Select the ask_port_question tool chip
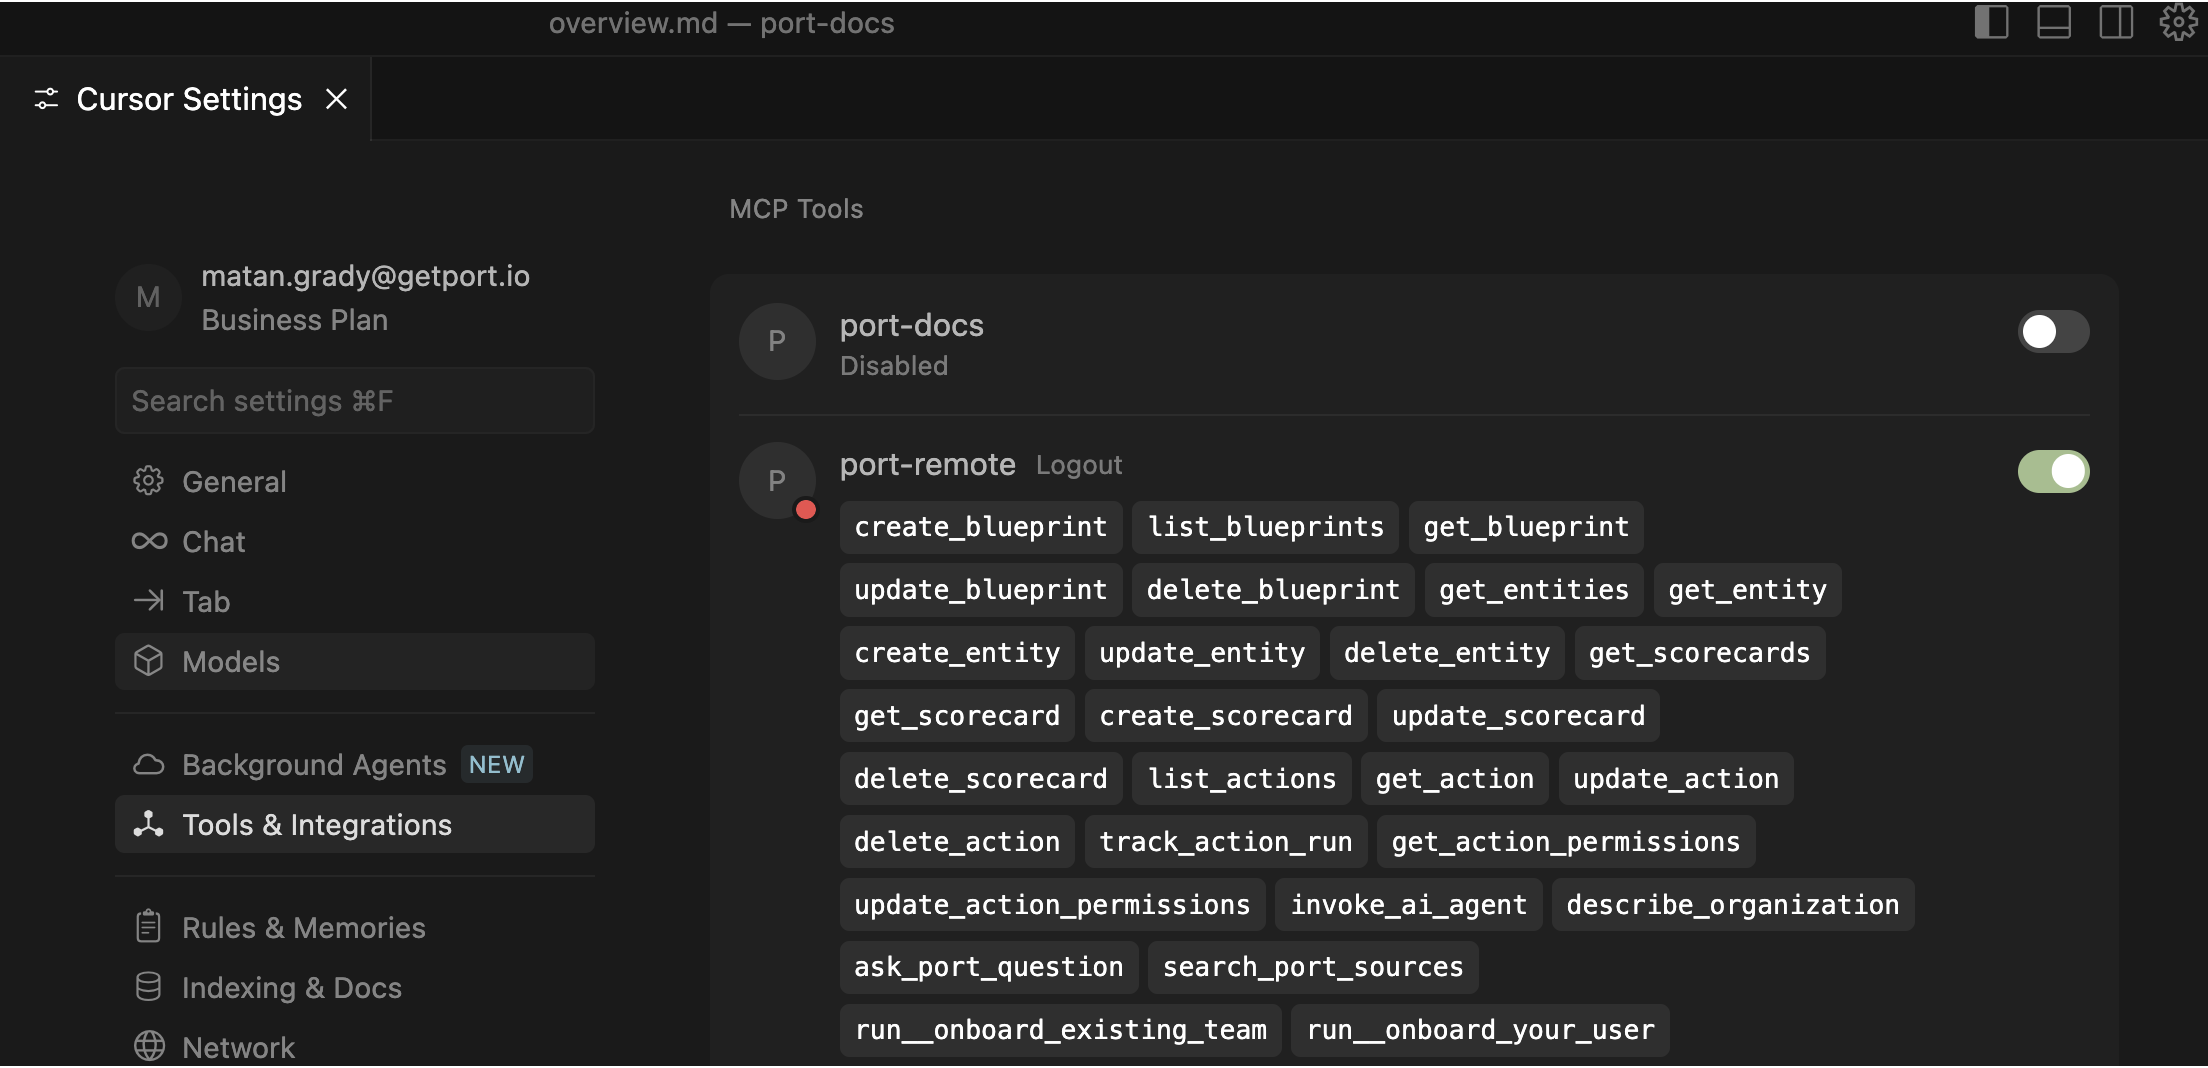 click(987, 967)
